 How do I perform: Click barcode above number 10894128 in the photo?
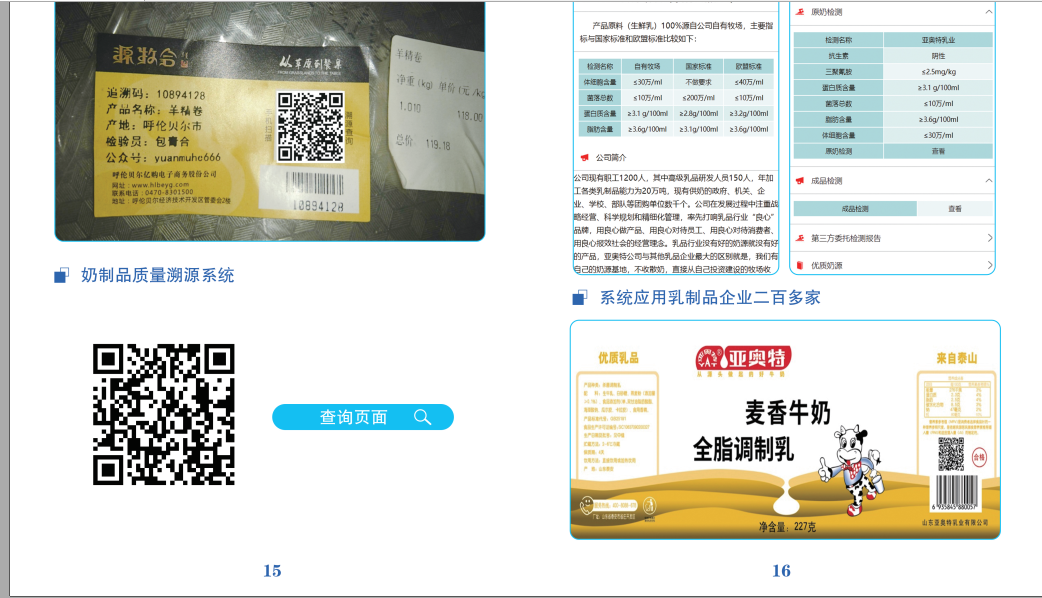click(316, 183)
